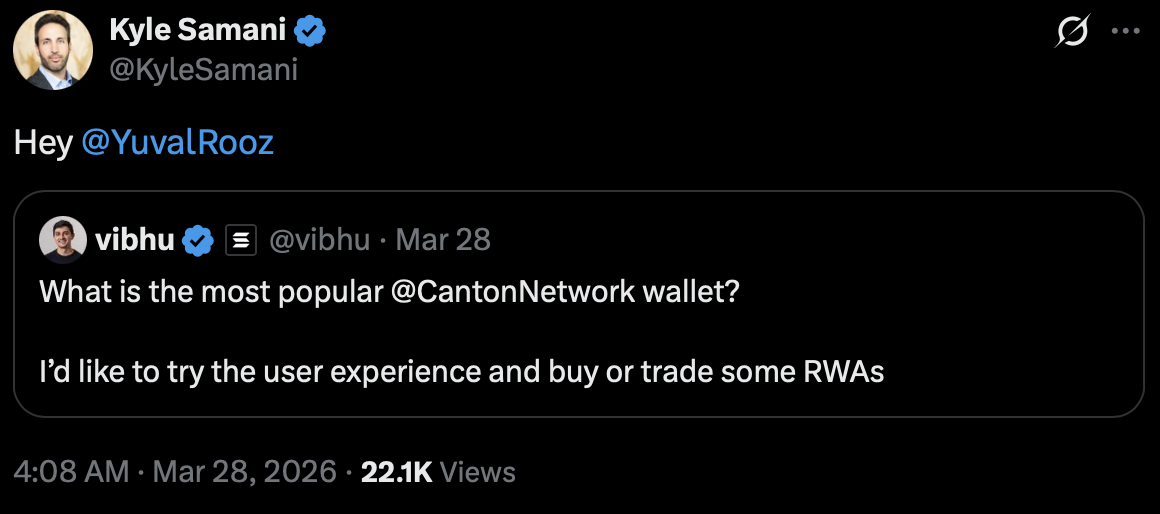Screen dimensions: 1160x514
Task: Click the square affiliation badge beside vibhu
Action: [x=242, y=240]
